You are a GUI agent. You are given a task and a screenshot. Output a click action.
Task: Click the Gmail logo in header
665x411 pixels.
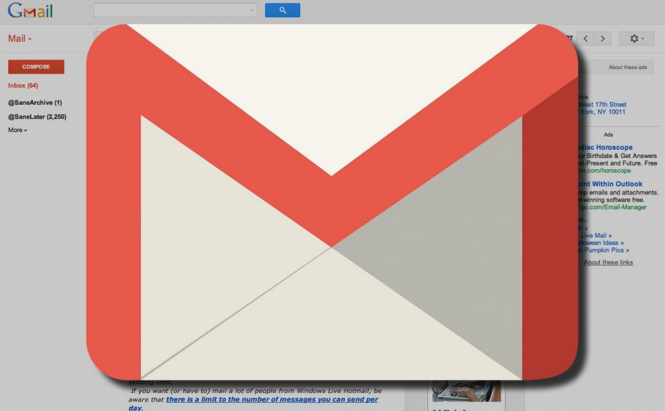30,11
